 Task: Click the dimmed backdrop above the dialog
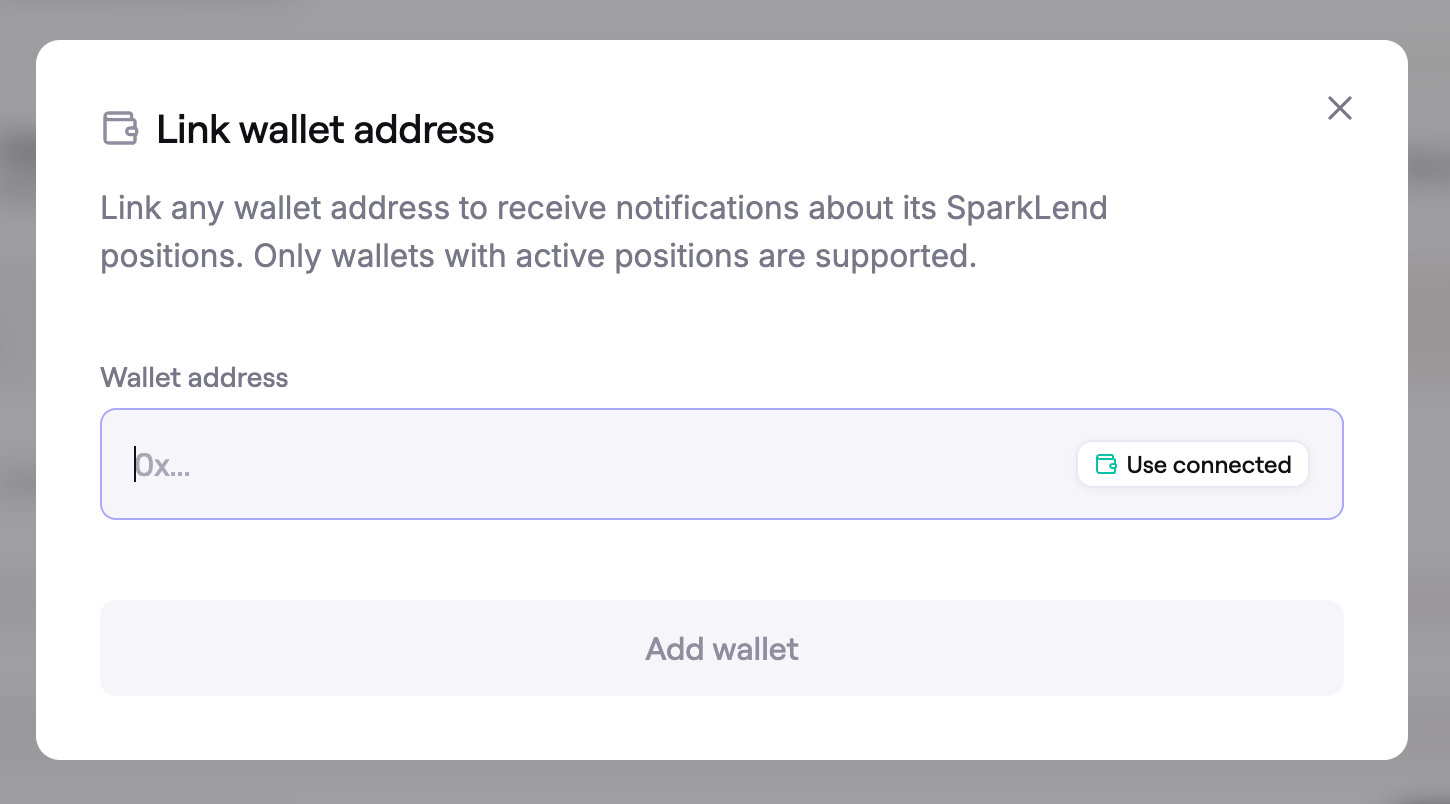[x=724, y=18]
